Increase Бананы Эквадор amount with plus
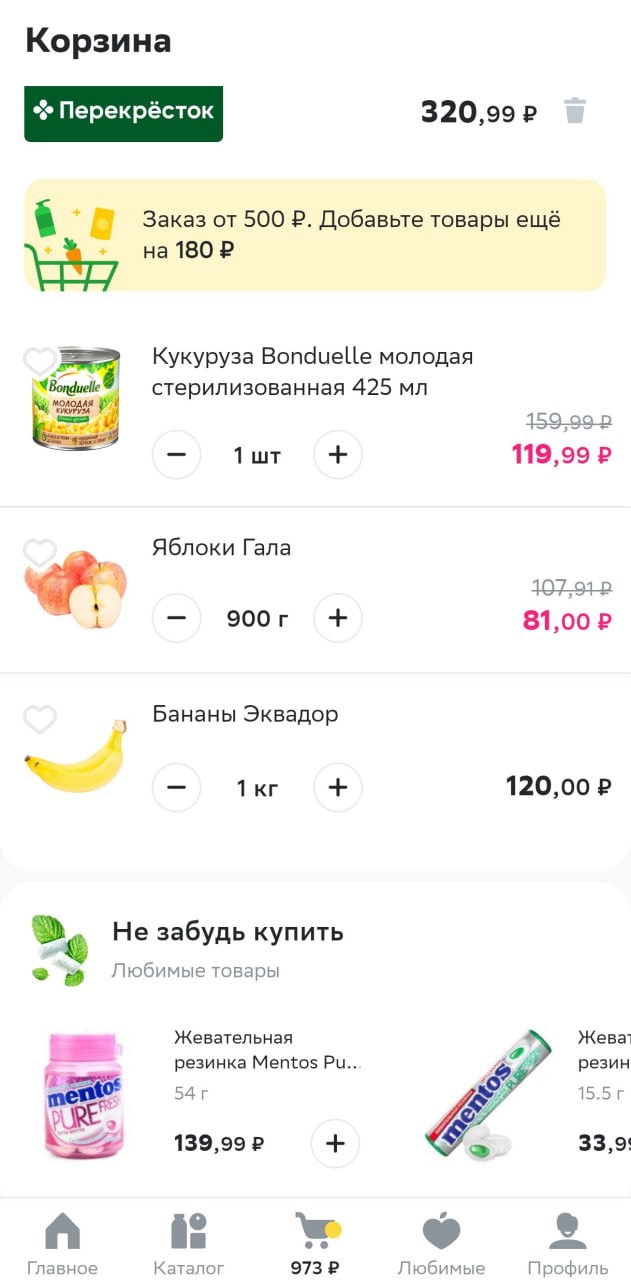 338,788
